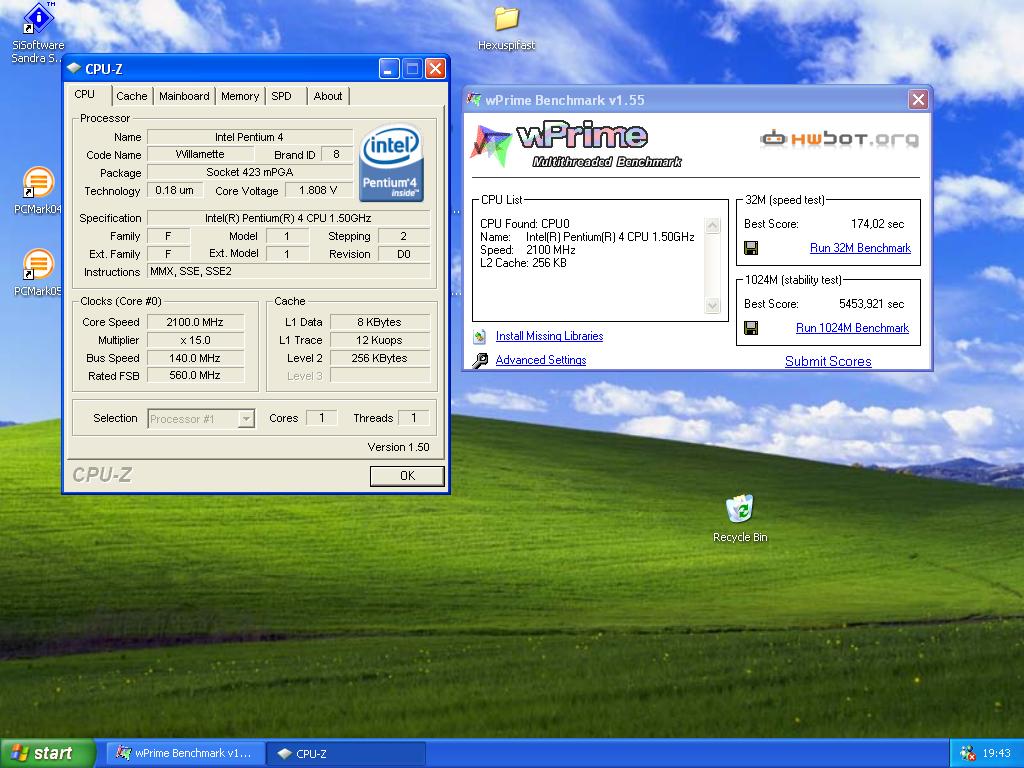Click the Core Speed value 2100.0 MHz

click(x=195, y=322)
